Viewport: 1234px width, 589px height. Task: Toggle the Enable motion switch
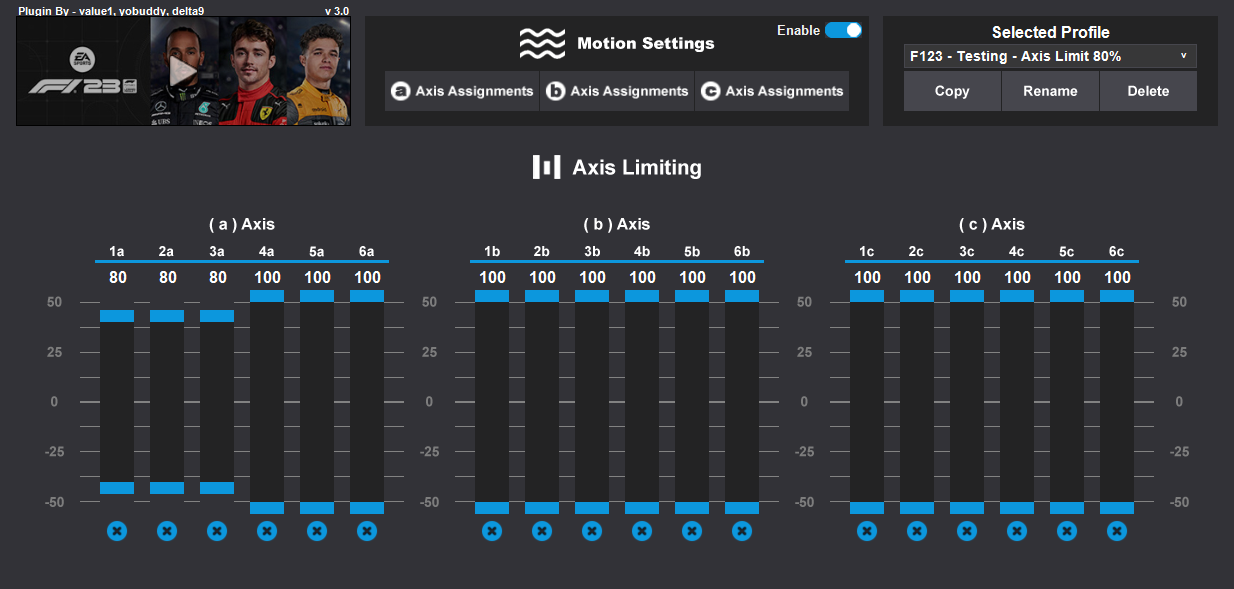(x=843, y=30)
